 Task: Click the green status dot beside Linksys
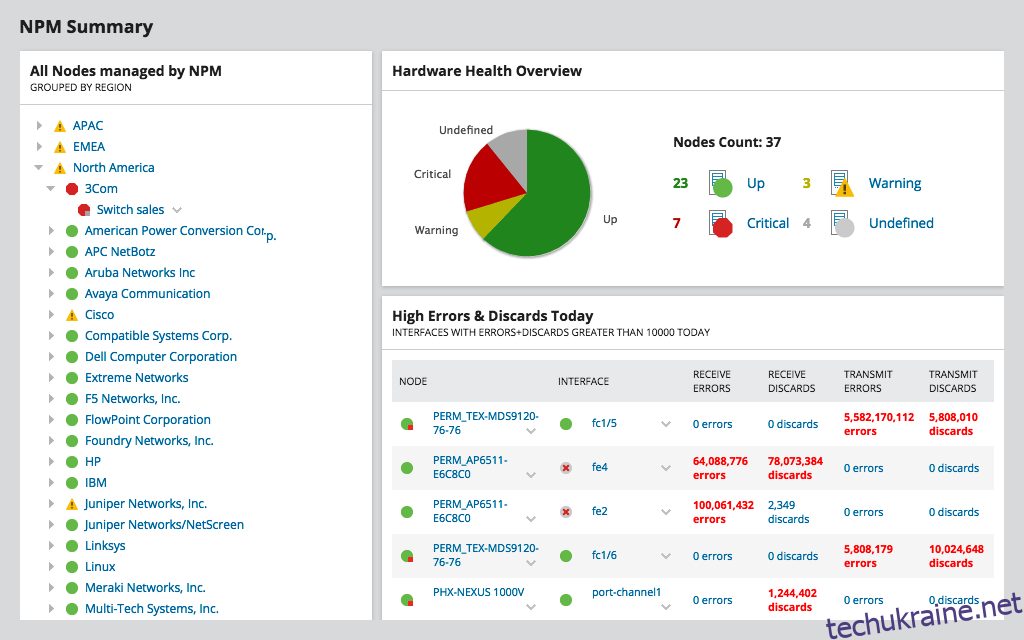[x=72, y=547]
